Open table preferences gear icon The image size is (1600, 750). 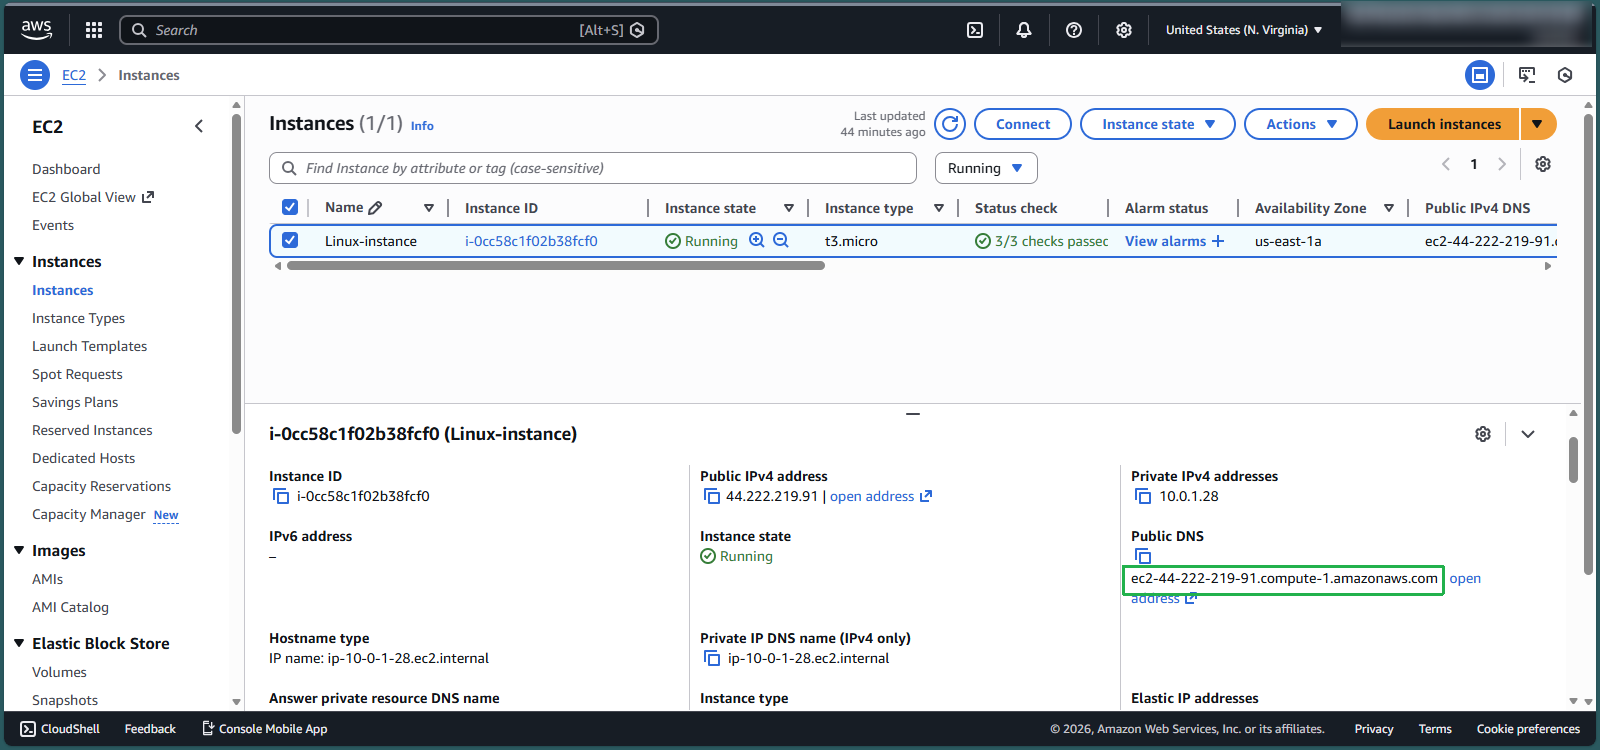pyautogui.click(x=1543, y=164)
